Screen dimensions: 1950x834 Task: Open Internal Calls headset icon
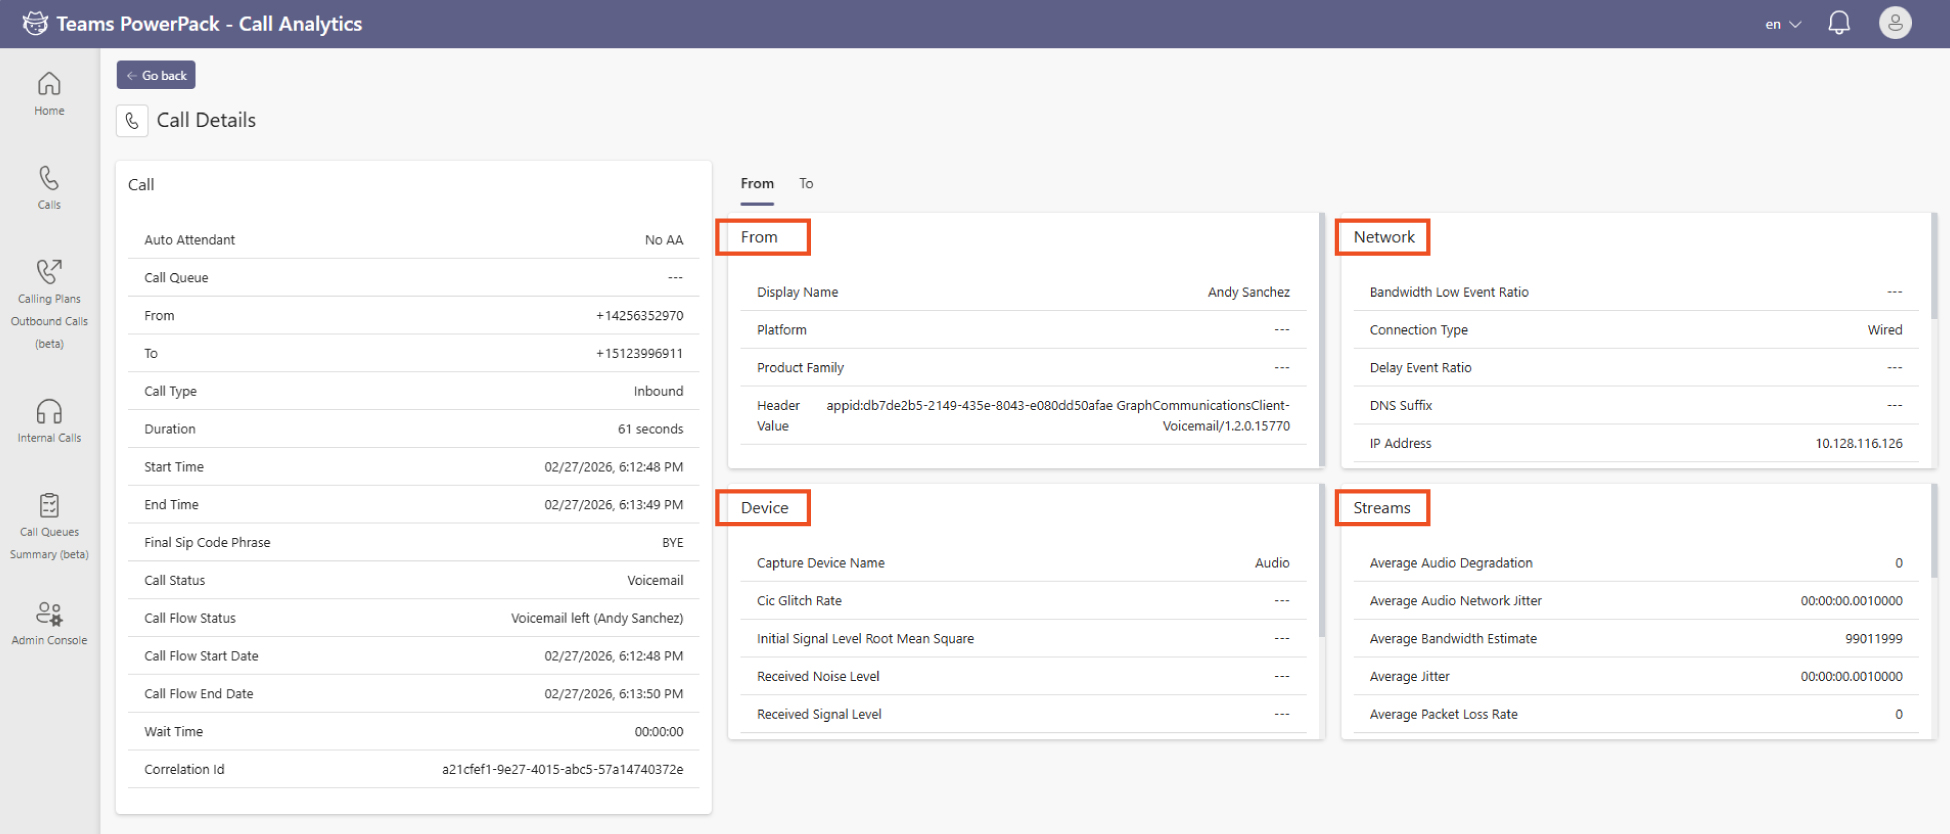(x=49, y=412)
